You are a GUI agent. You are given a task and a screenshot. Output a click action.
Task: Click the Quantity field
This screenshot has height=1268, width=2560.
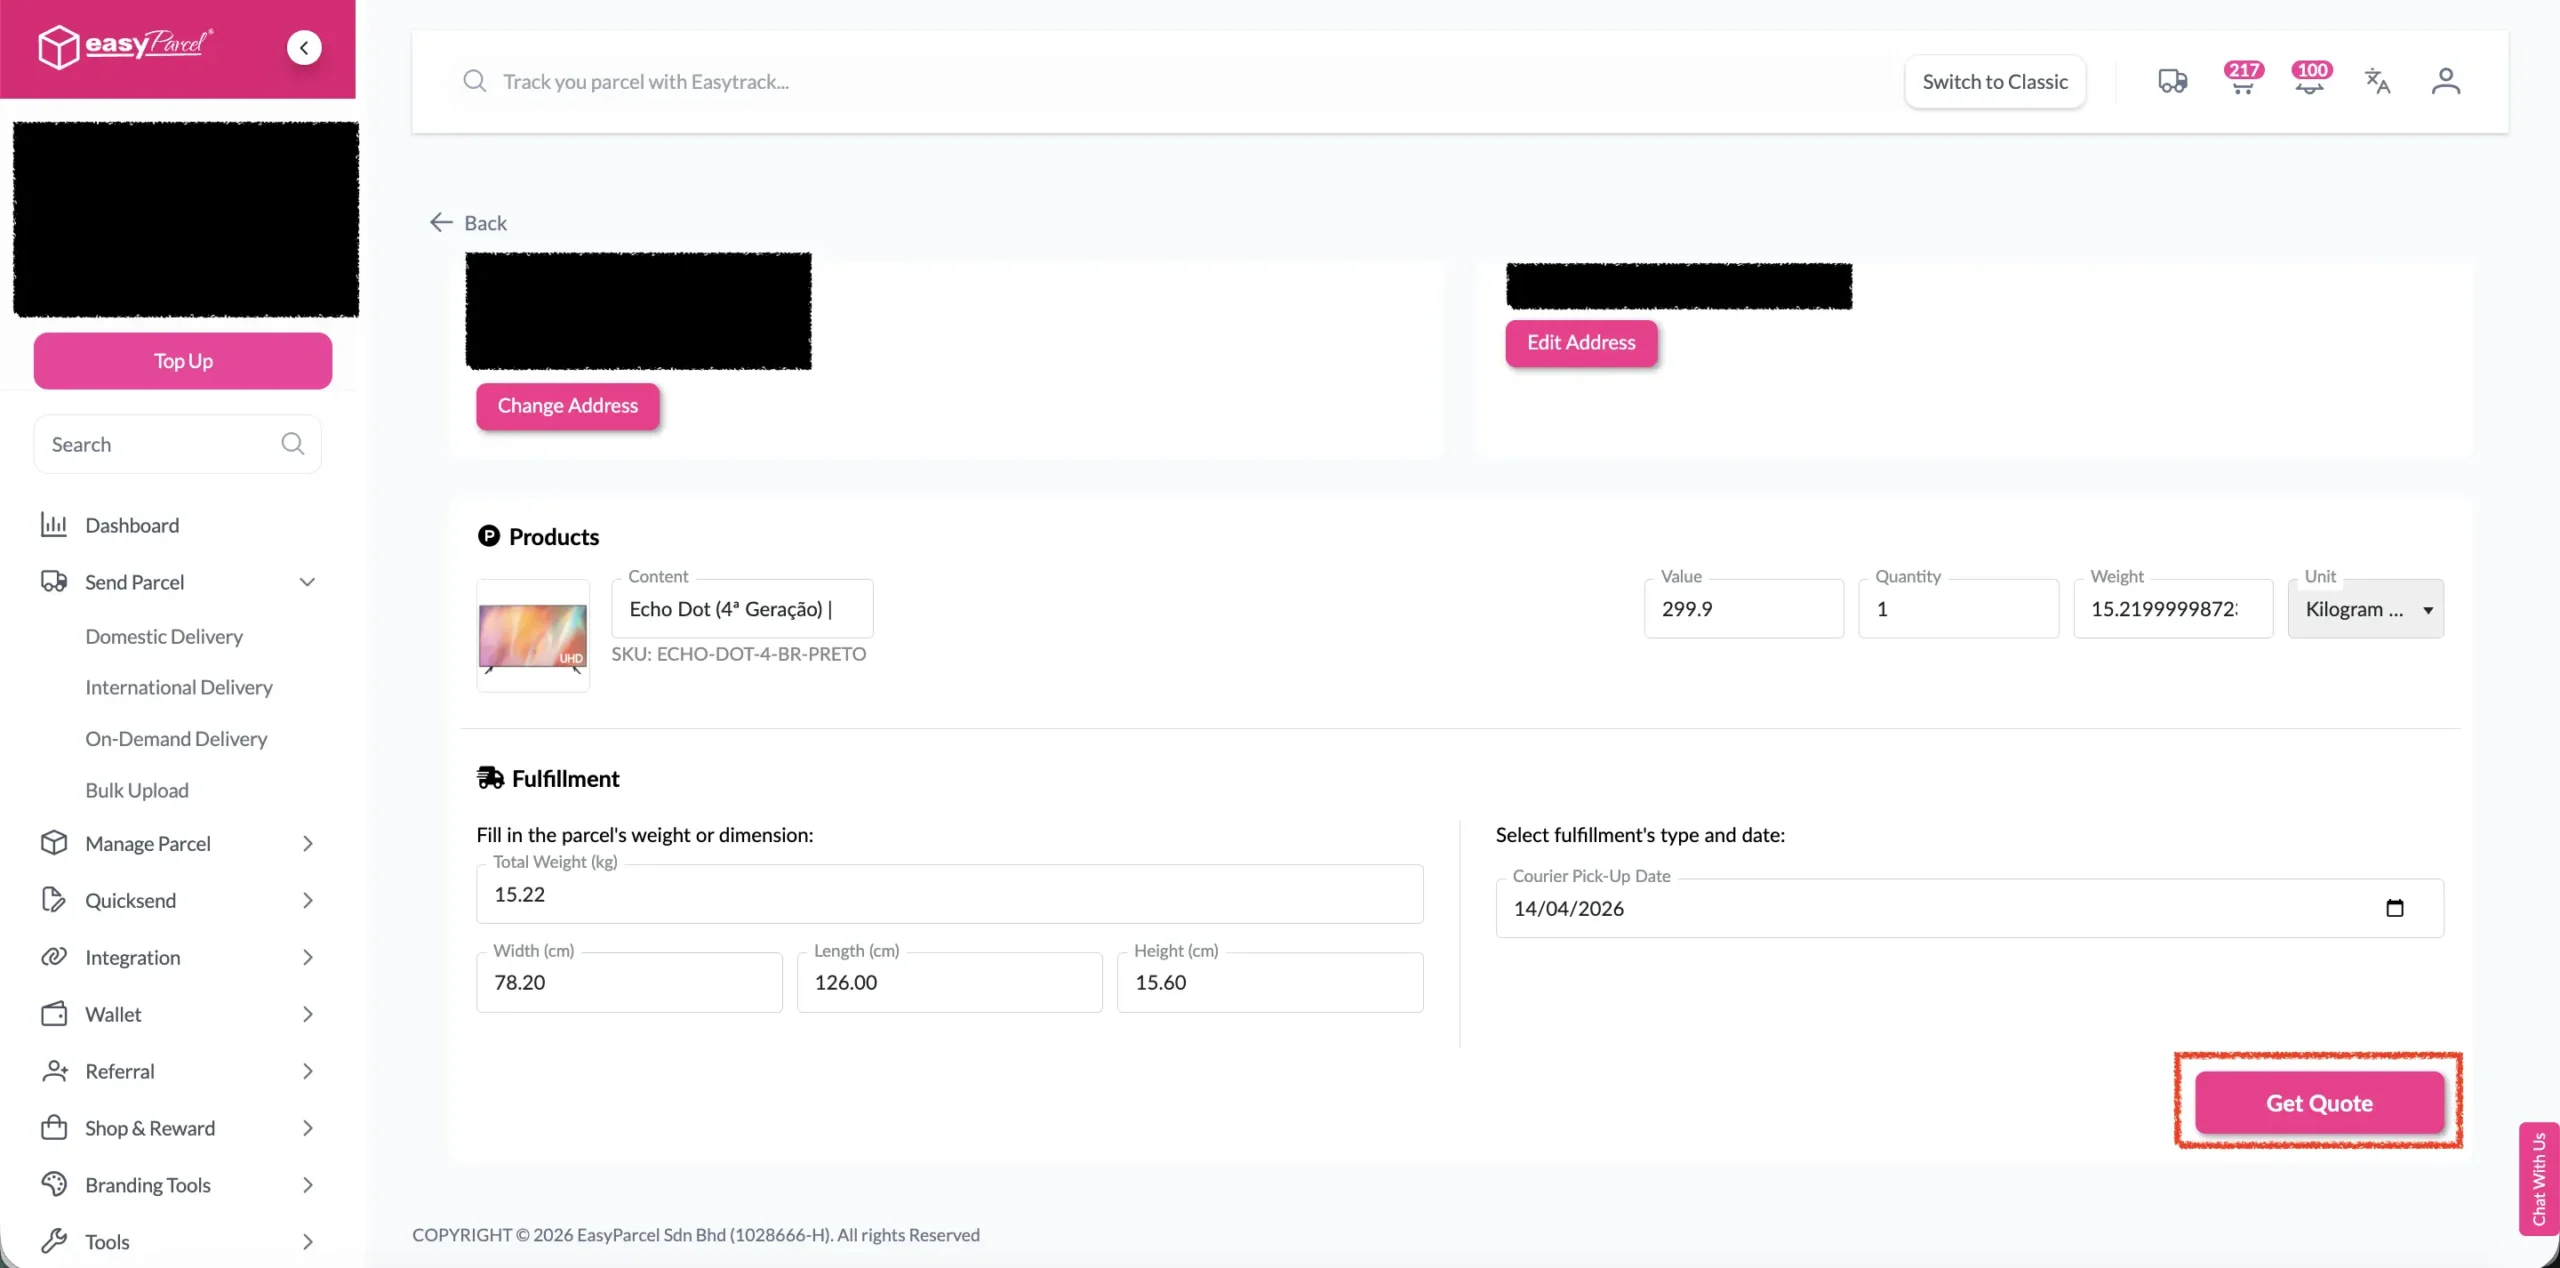[x=1958, y=609]
